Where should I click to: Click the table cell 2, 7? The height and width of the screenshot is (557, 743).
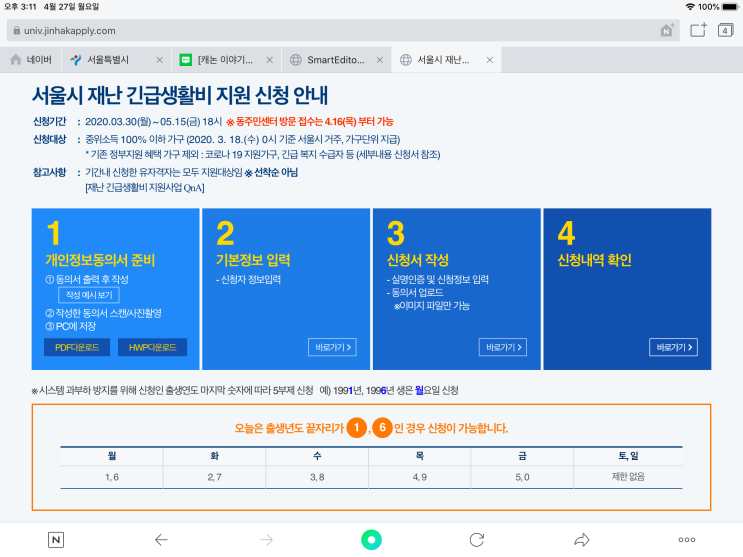(x=214, y=477)
